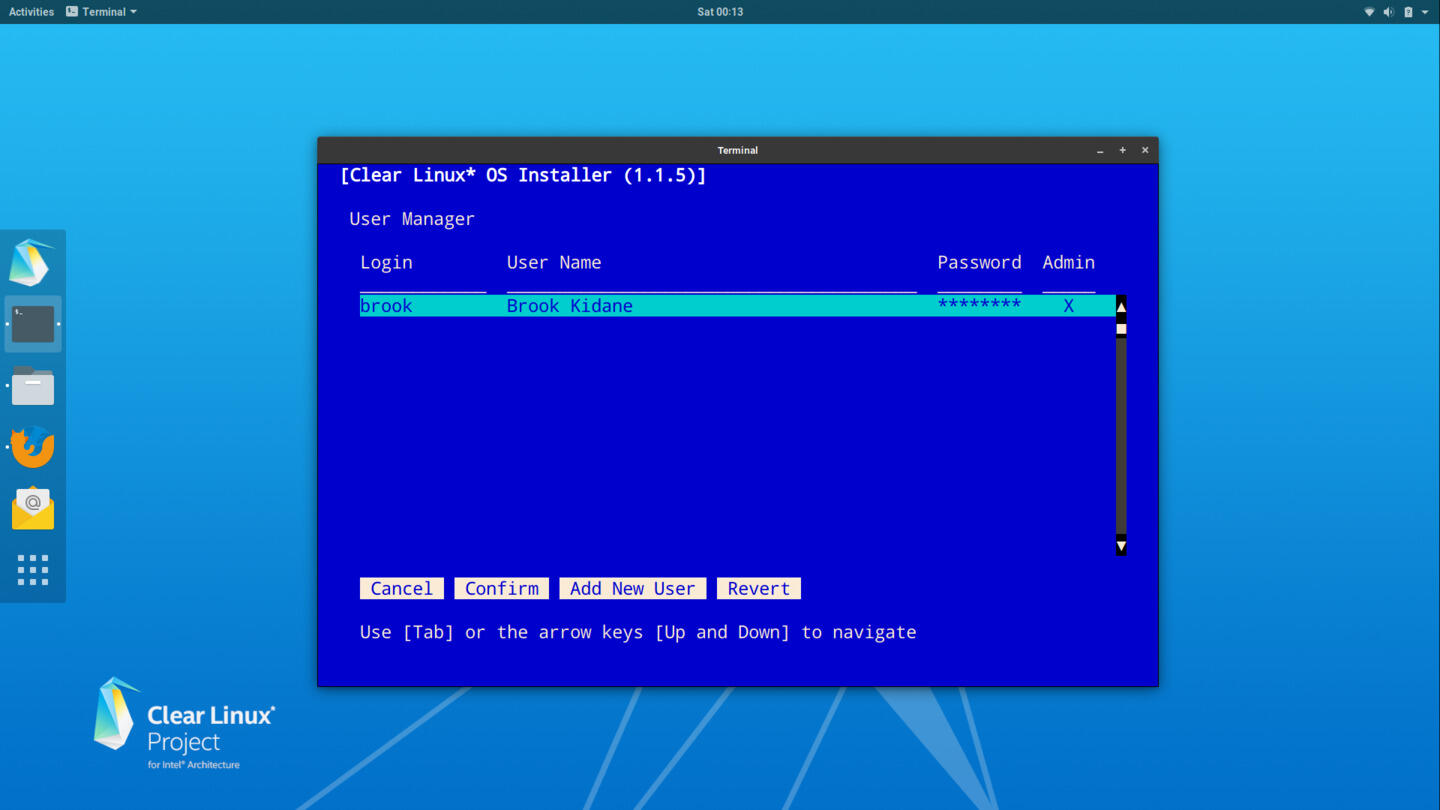Screen dimensions: 1440x810
Task: Click the Cancel button
Action: pos(401,588)
